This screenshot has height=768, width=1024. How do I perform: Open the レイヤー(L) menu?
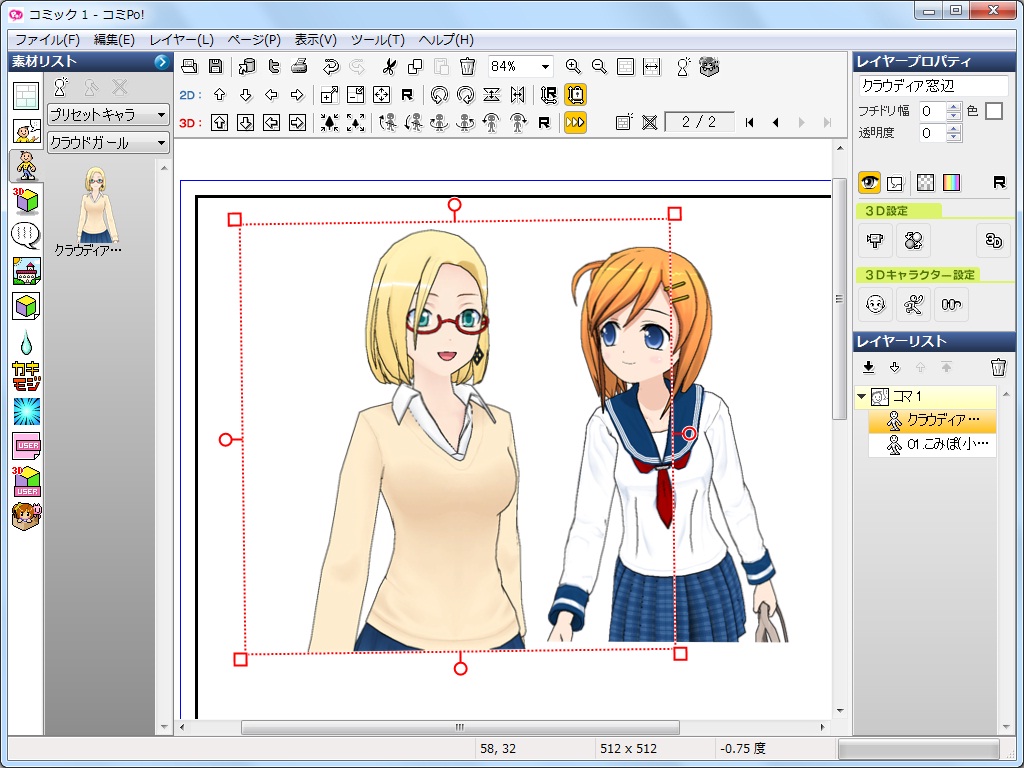(x=182, y=40)
